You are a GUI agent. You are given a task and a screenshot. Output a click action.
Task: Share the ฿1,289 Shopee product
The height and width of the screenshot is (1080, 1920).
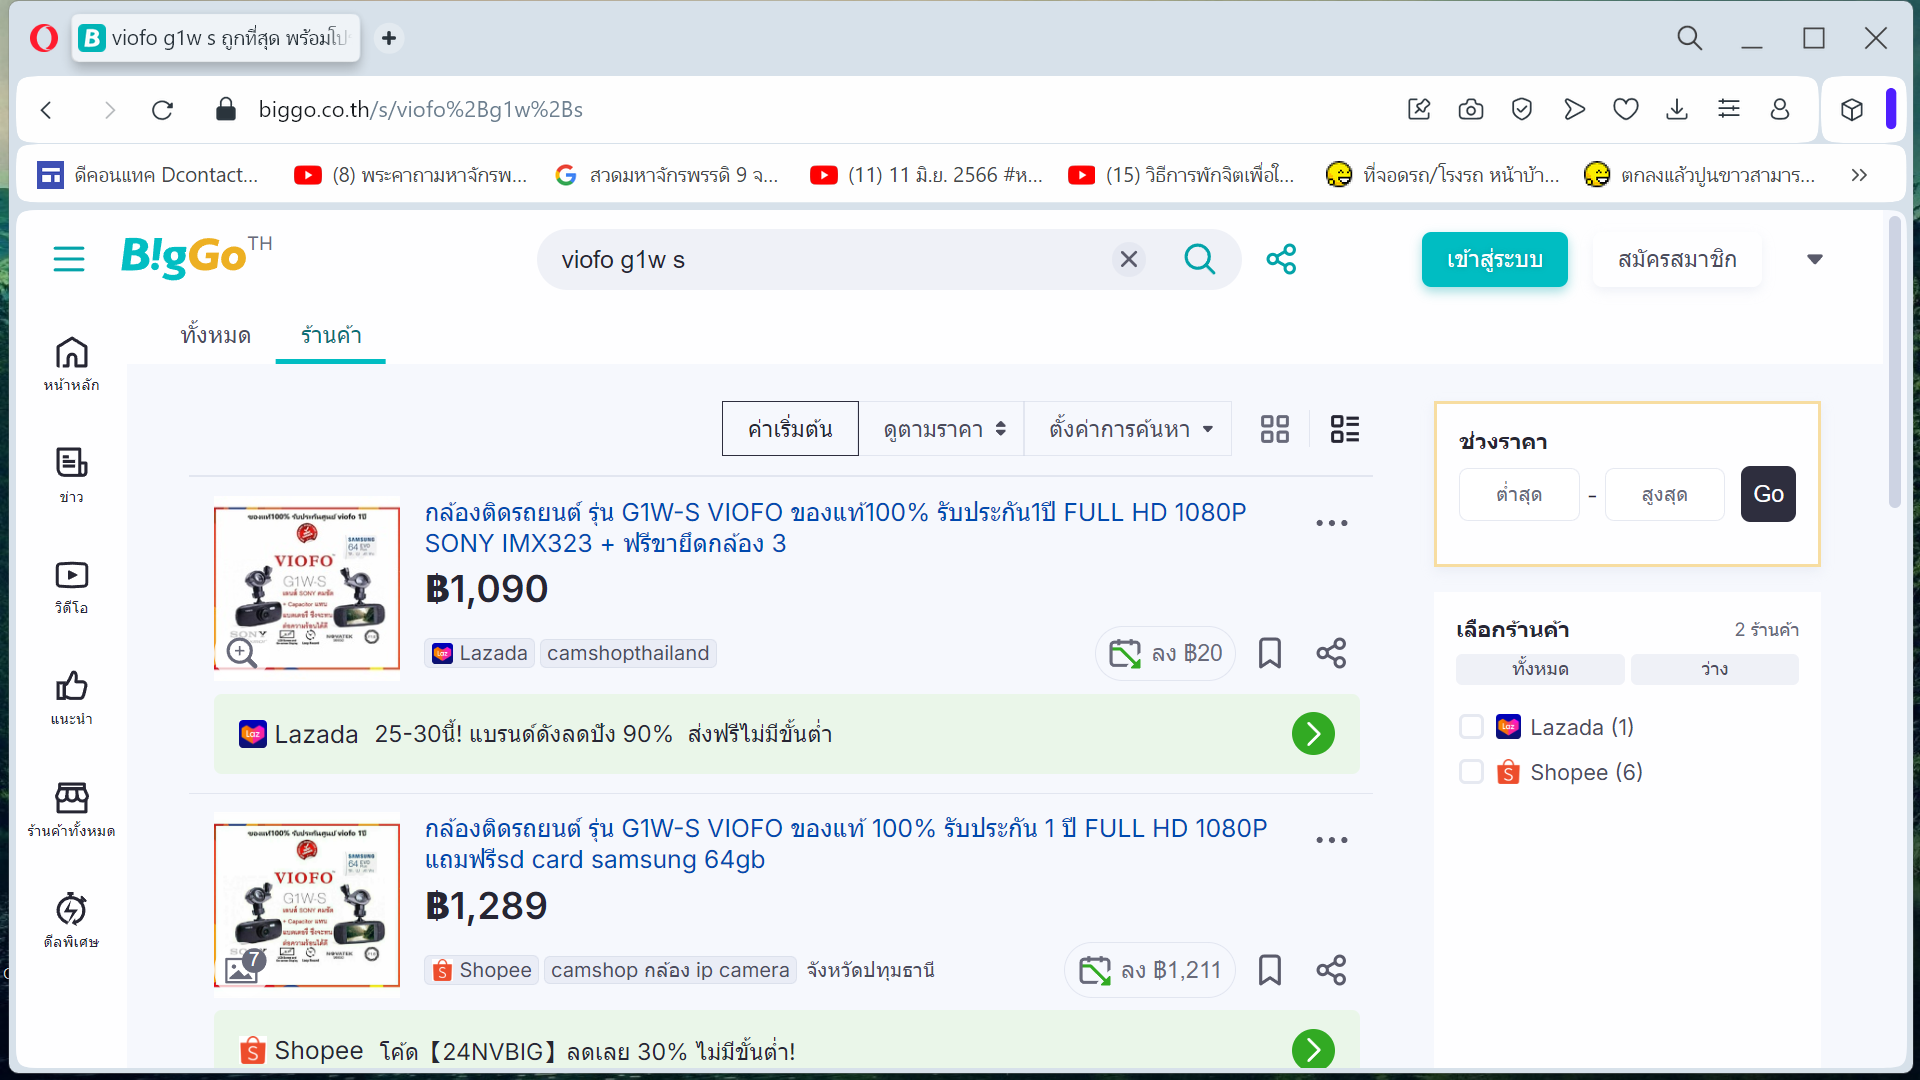point(1331,970)
